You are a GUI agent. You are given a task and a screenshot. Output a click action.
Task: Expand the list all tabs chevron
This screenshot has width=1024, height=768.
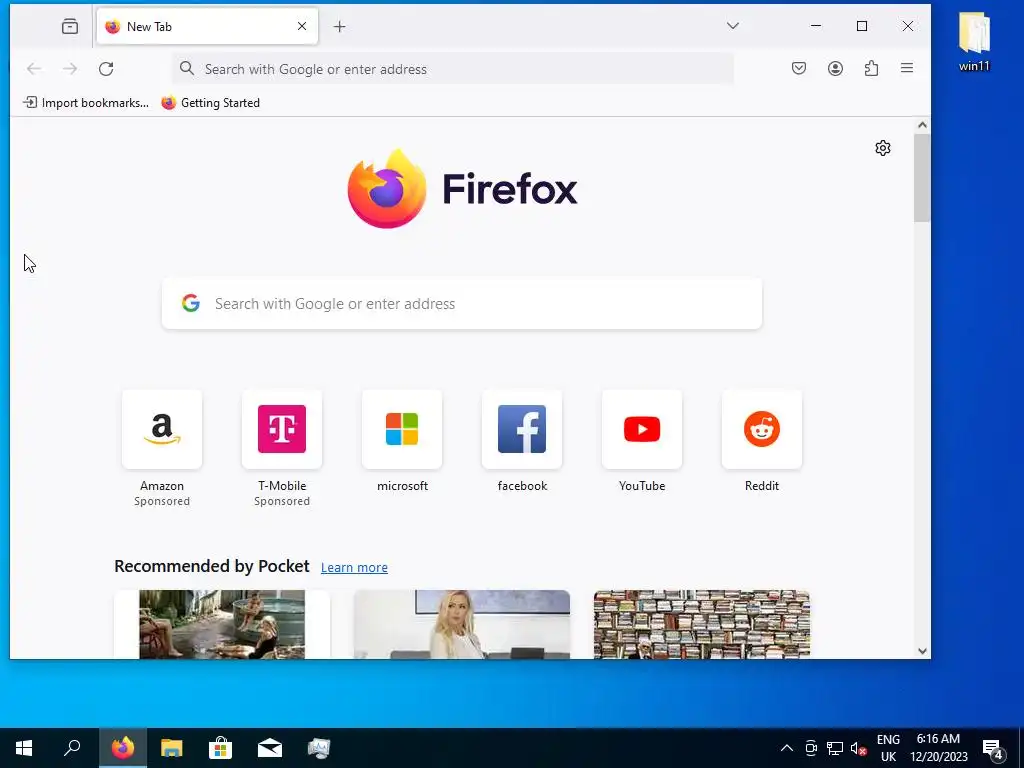click(x=733, y=26)
